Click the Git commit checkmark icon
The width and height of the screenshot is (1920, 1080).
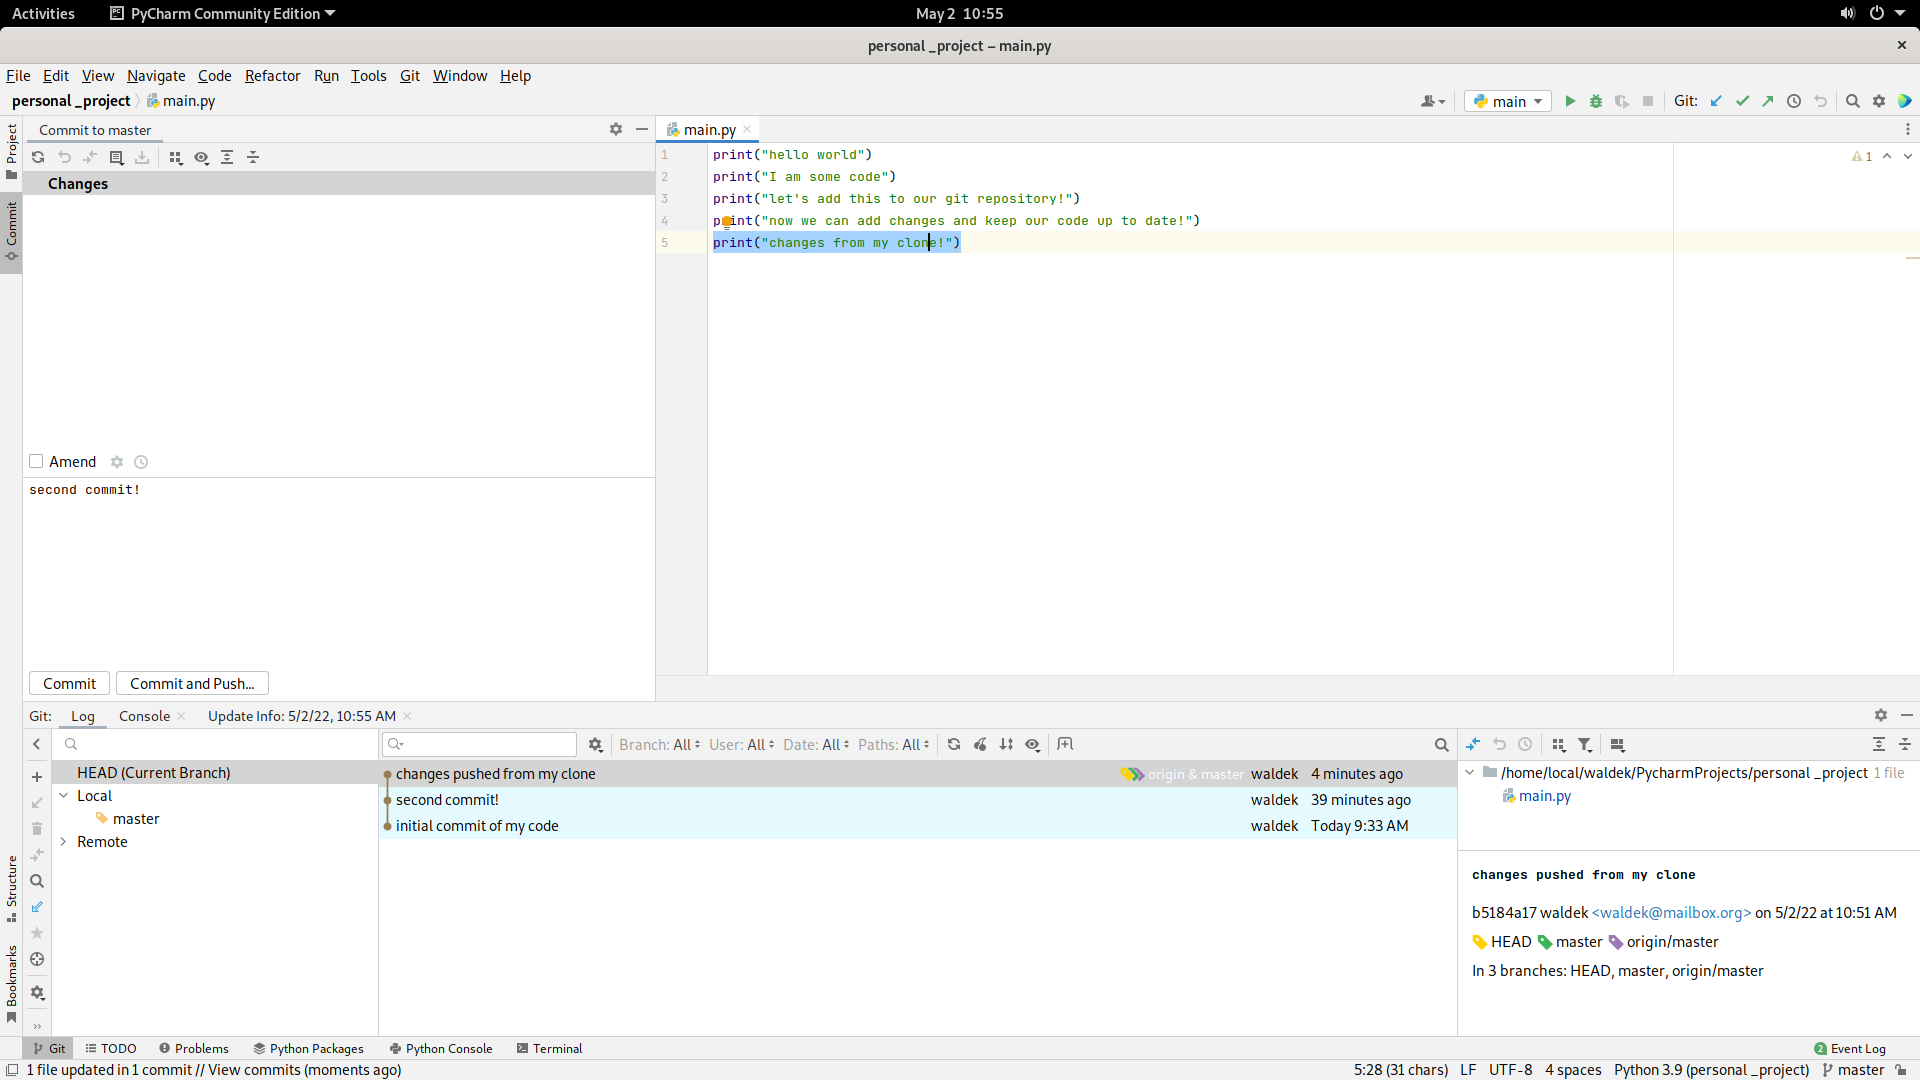[1742, 101]
